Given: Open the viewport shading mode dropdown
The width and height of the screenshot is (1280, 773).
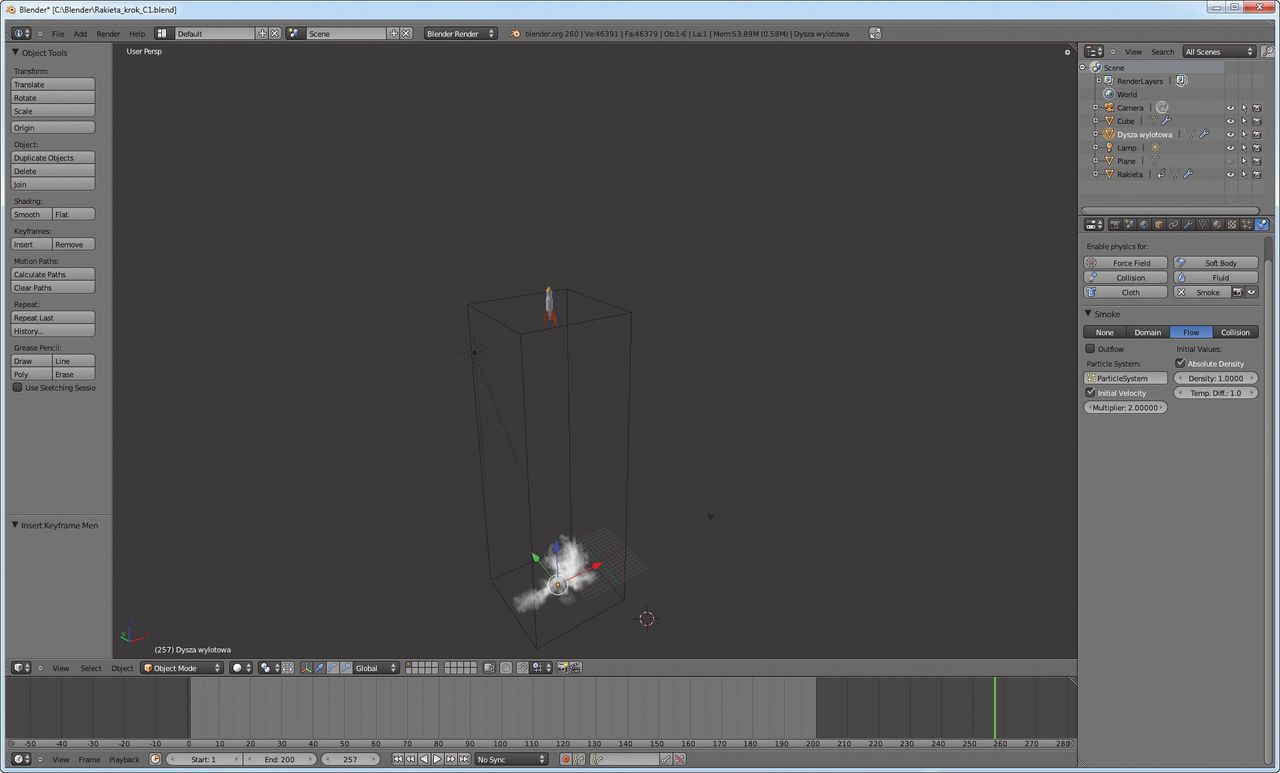Looking at the screenshot, I should coord(241,667).
